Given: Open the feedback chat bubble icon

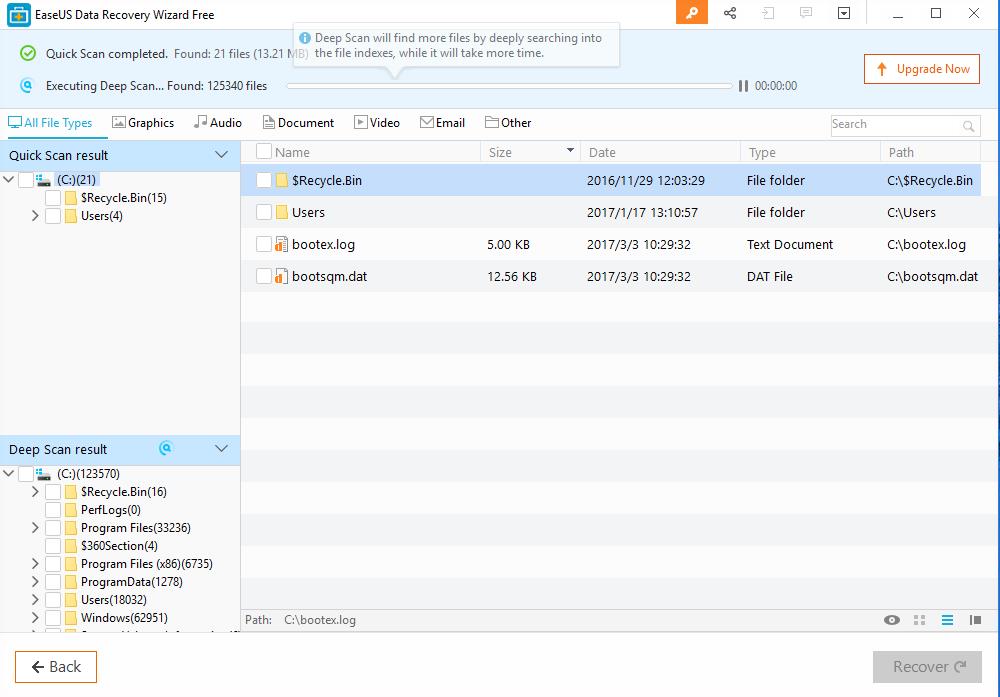Looking at the screenshot, I should pyautogui.click(x=806, y=13).
